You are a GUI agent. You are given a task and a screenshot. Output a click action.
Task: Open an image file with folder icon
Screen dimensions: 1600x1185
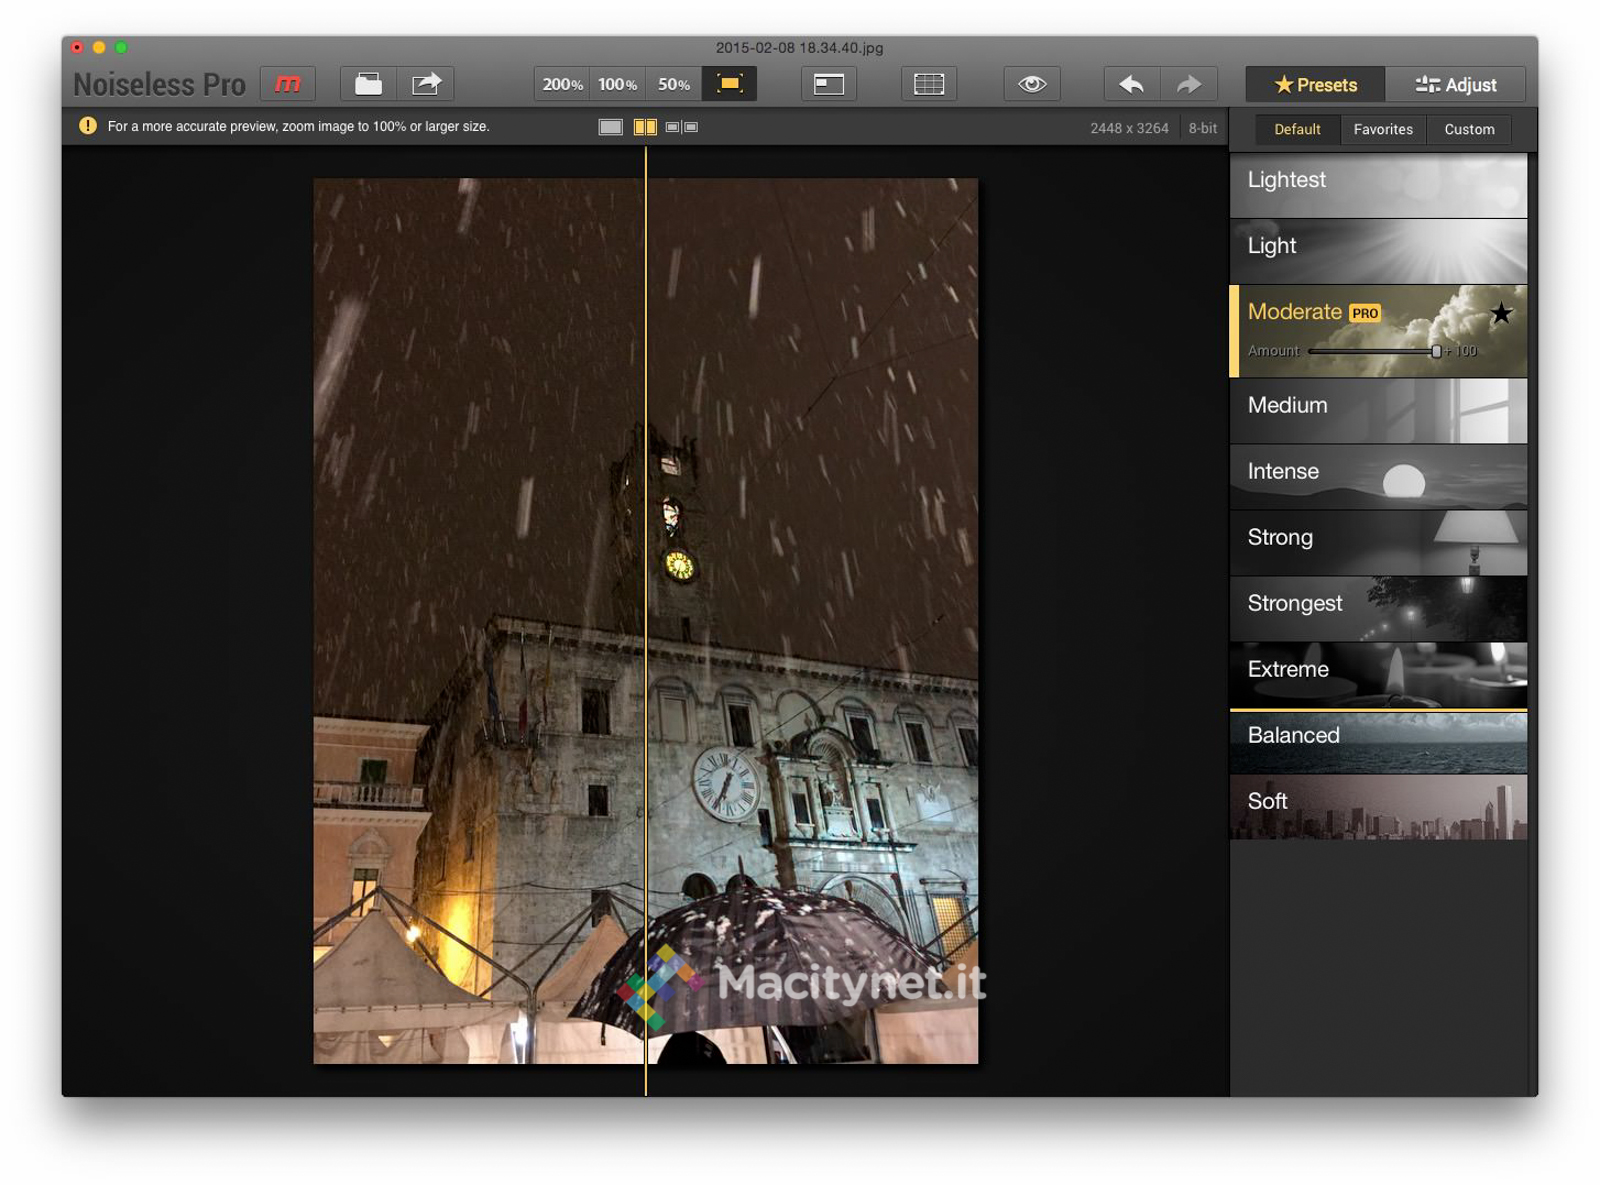click(369, 84)
